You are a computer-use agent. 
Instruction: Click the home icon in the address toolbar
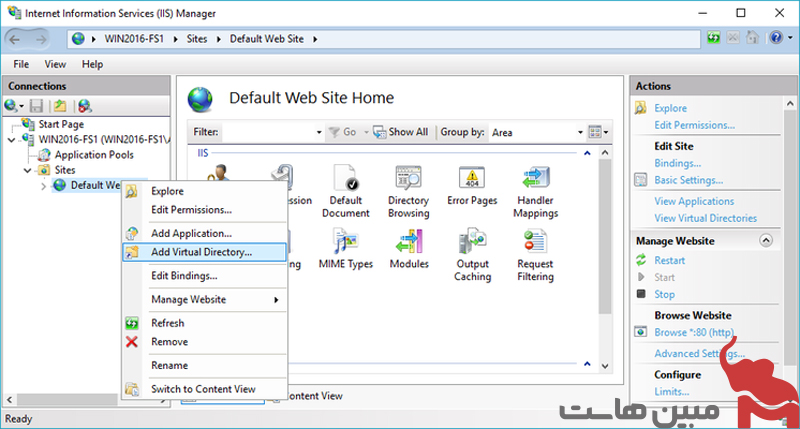point(753,37)
